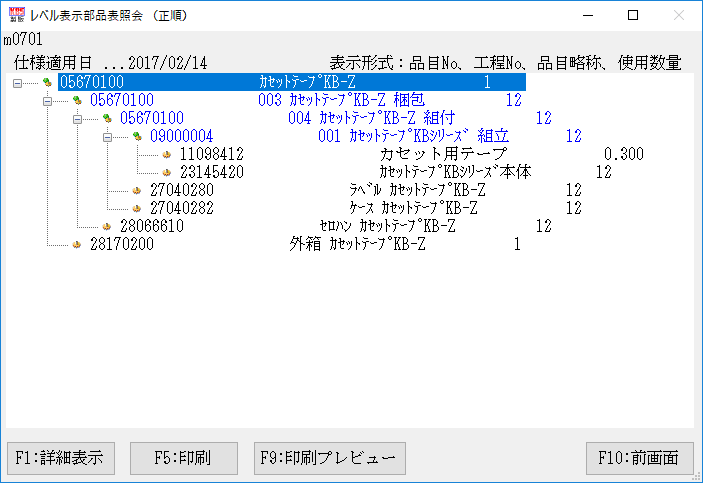Collapse the 003 梱包 tree node
This screenshot has height=483, width=703.
[x=47, y=101]
